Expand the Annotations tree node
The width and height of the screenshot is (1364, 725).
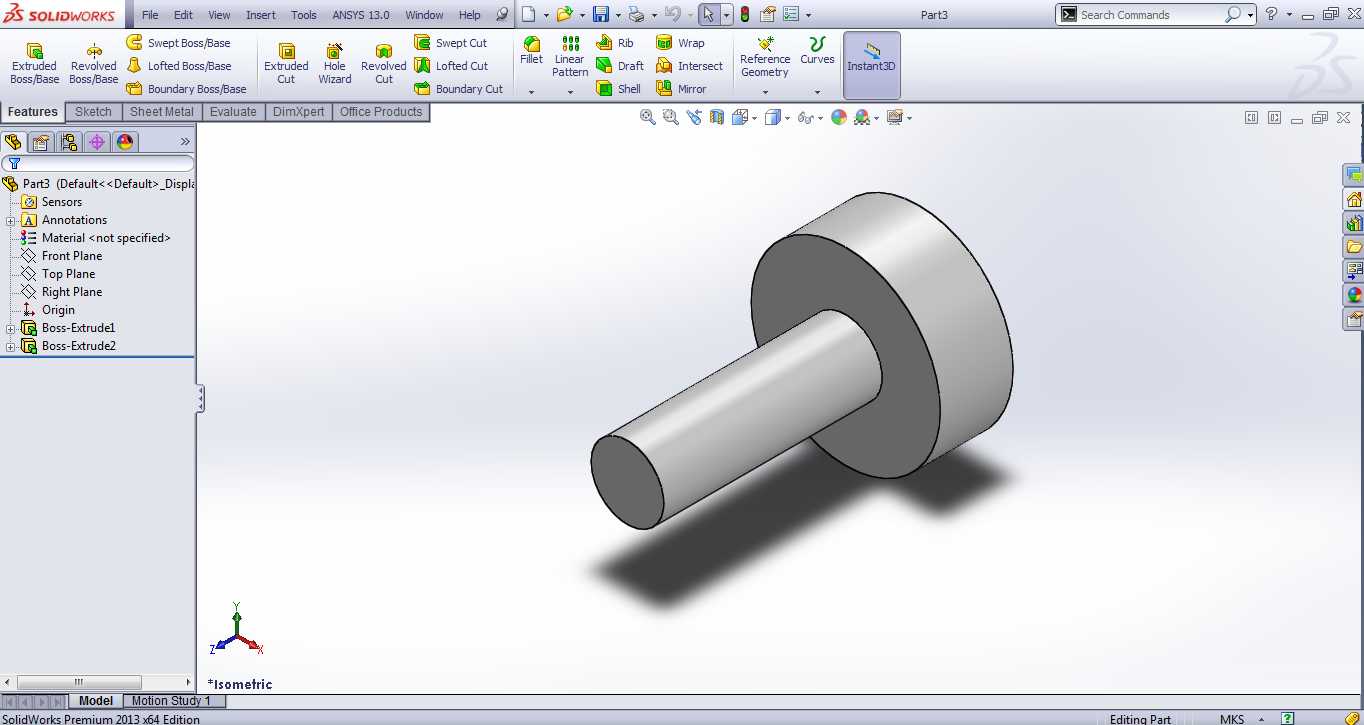[x=10, y=220]
